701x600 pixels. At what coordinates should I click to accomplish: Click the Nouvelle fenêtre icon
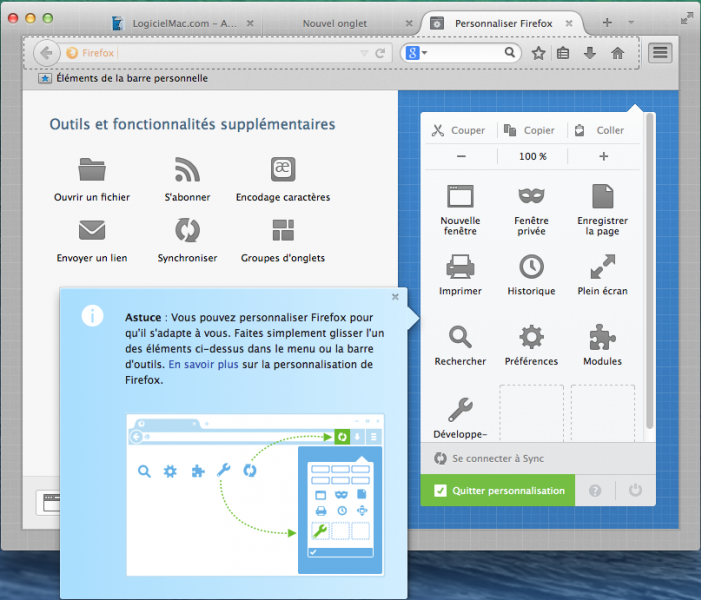(460, 196)
